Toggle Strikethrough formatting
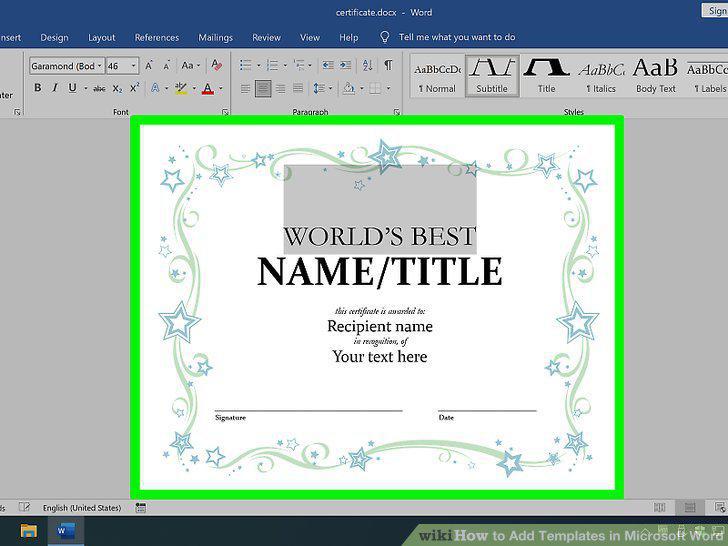 coord(99,88)
